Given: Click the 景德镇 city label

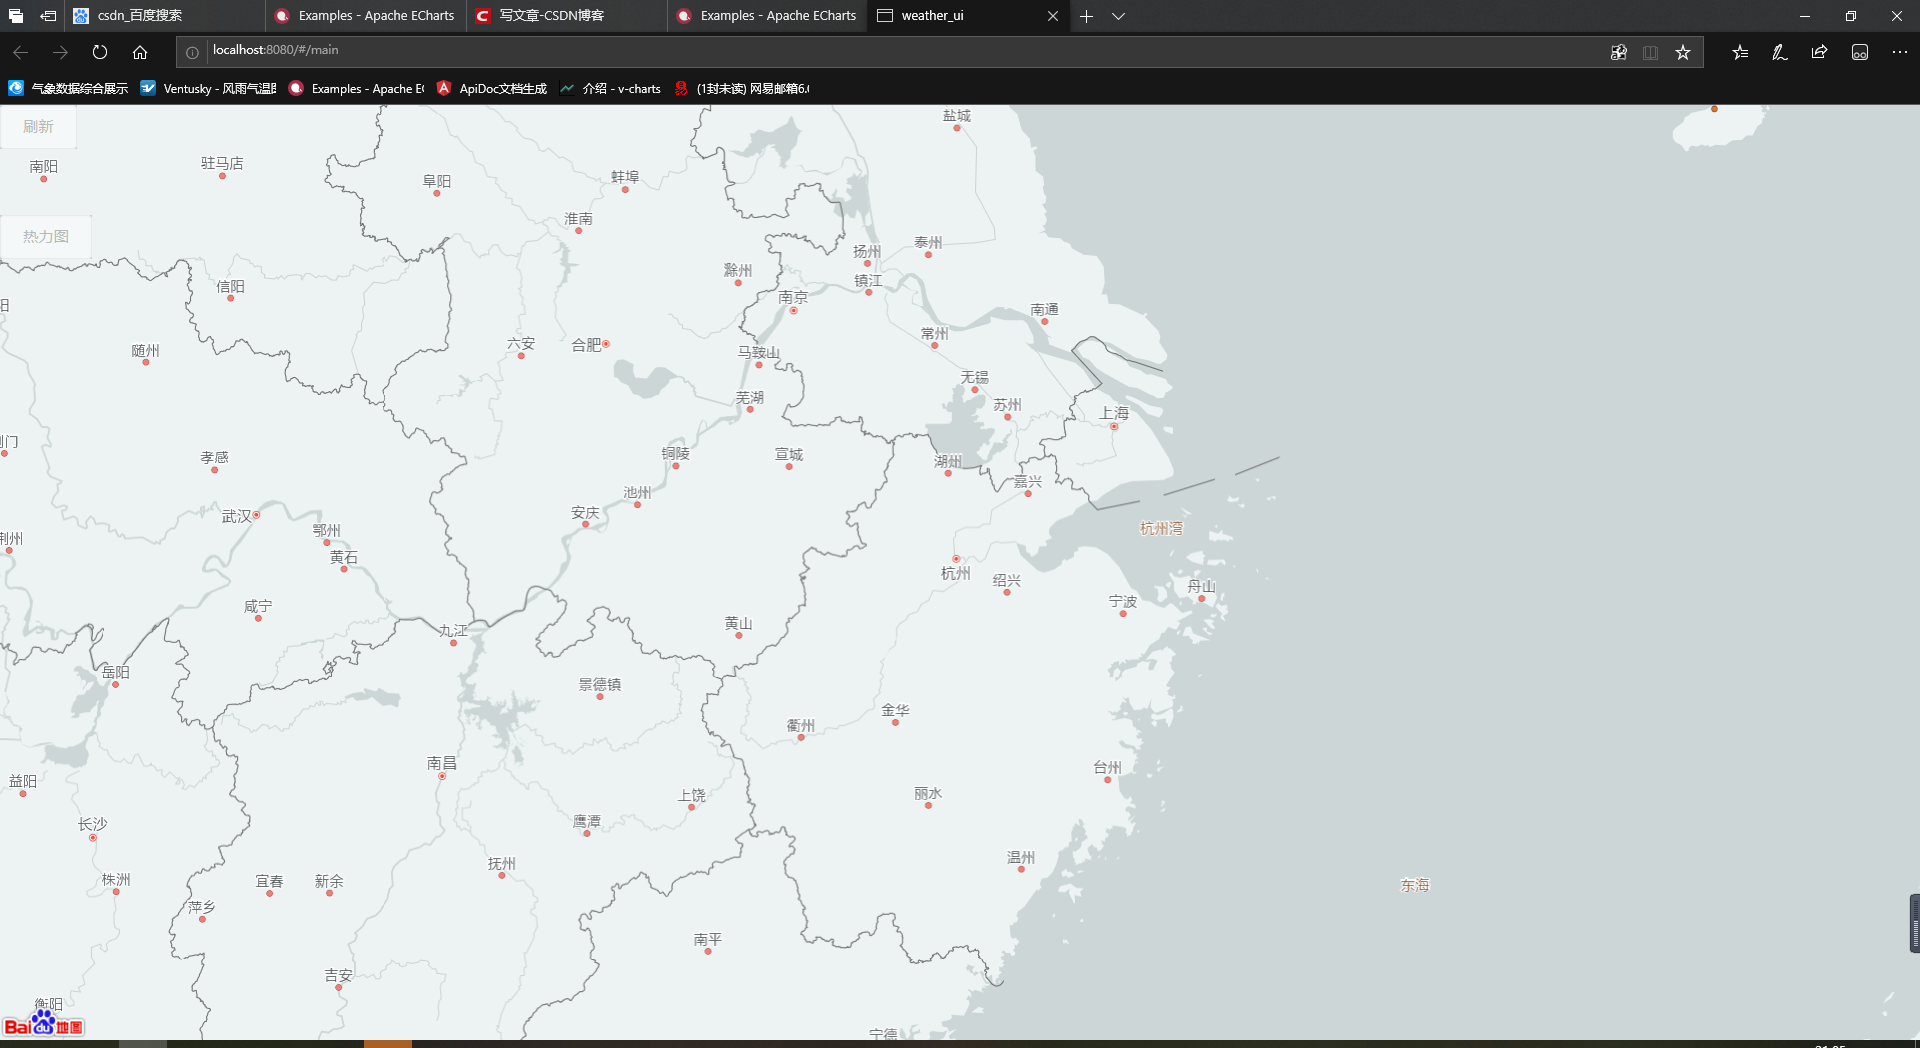Looking at the screenshot, I should tap(600, 684).
